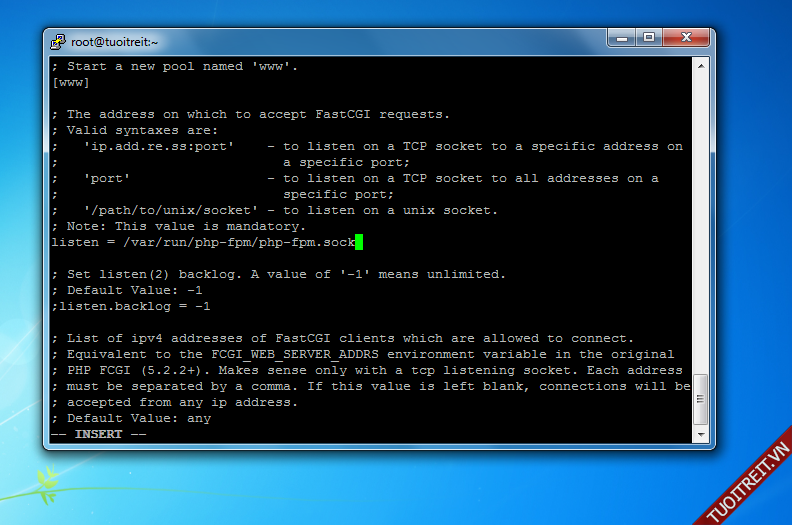Screen dimensions: 792x525
Task: Click '; Set listen(2) backlog' comment line
Action: pos(279,274)
